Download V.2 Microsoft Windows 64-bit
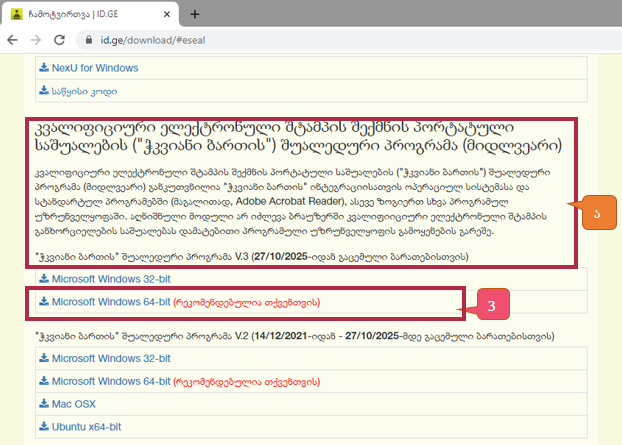This screenshot has width=622, height=445. (x=108, y=380)
